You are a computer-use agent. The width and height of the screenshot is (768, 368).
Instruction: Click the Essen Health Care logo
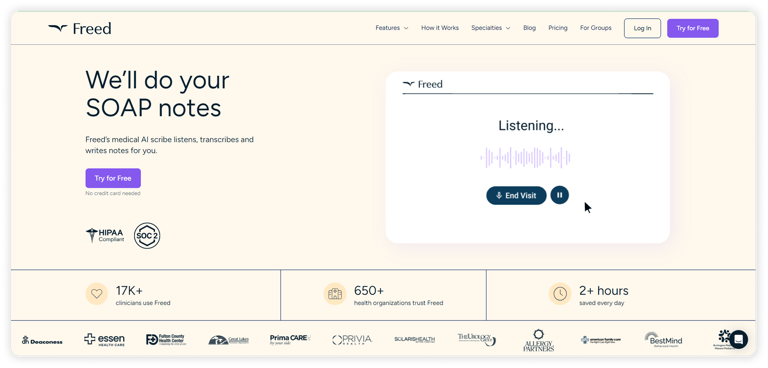click(104, 339)
